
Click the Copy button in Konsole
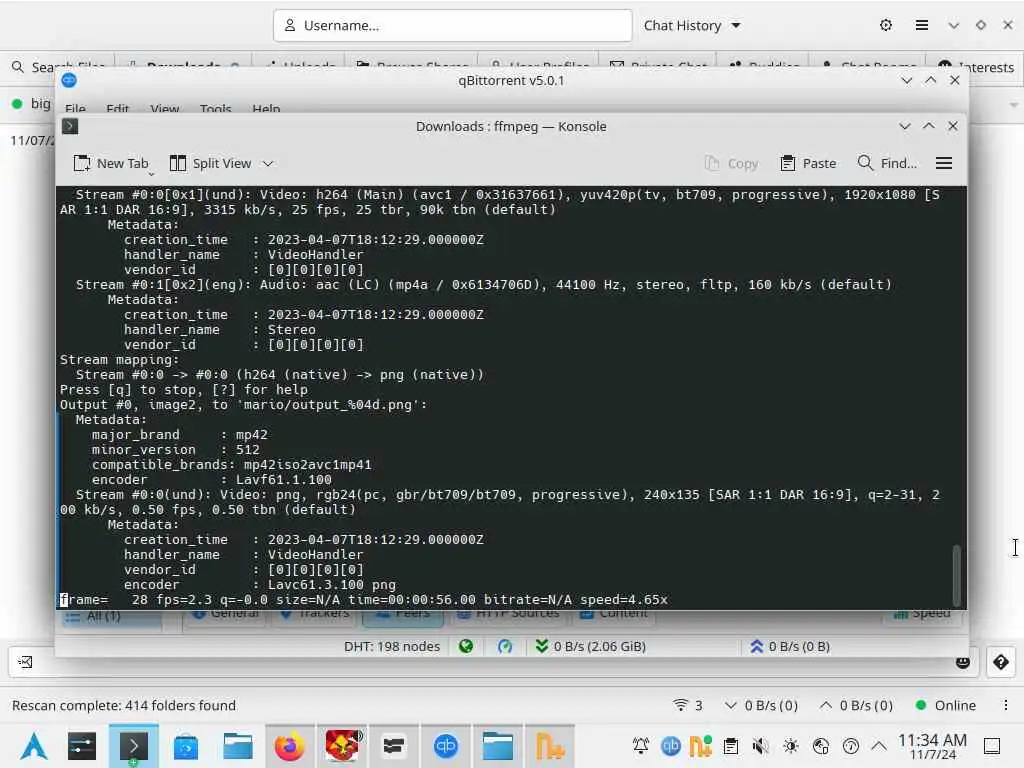click(731, 163)
